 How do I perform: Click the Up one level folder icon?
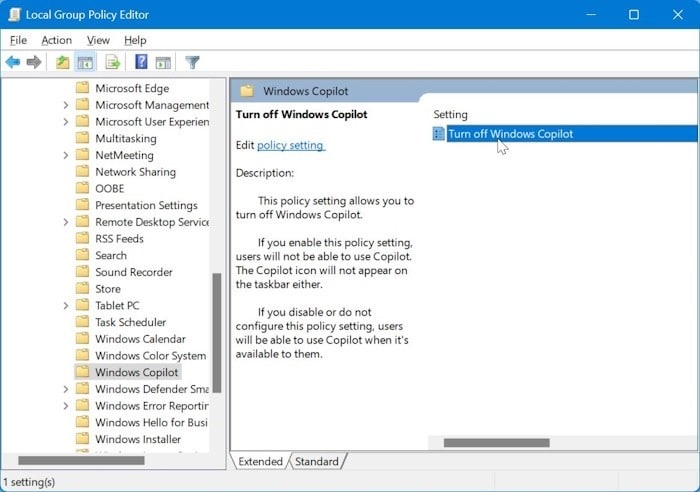(62, 62)
